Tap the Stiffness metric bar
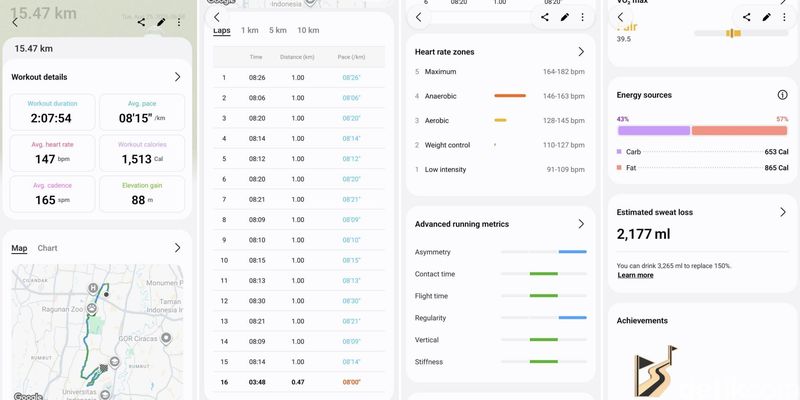The image size is (800, 400). [x=544, y=361]
